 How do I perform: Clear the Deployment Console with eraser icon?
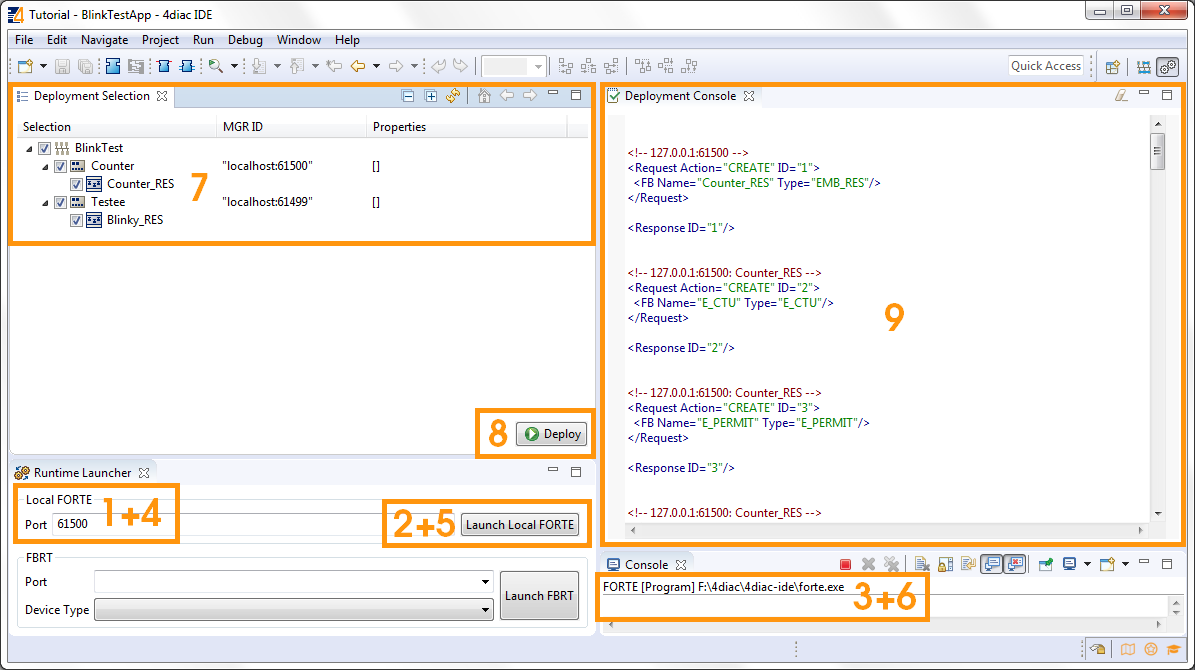[x=1121, y=96]
